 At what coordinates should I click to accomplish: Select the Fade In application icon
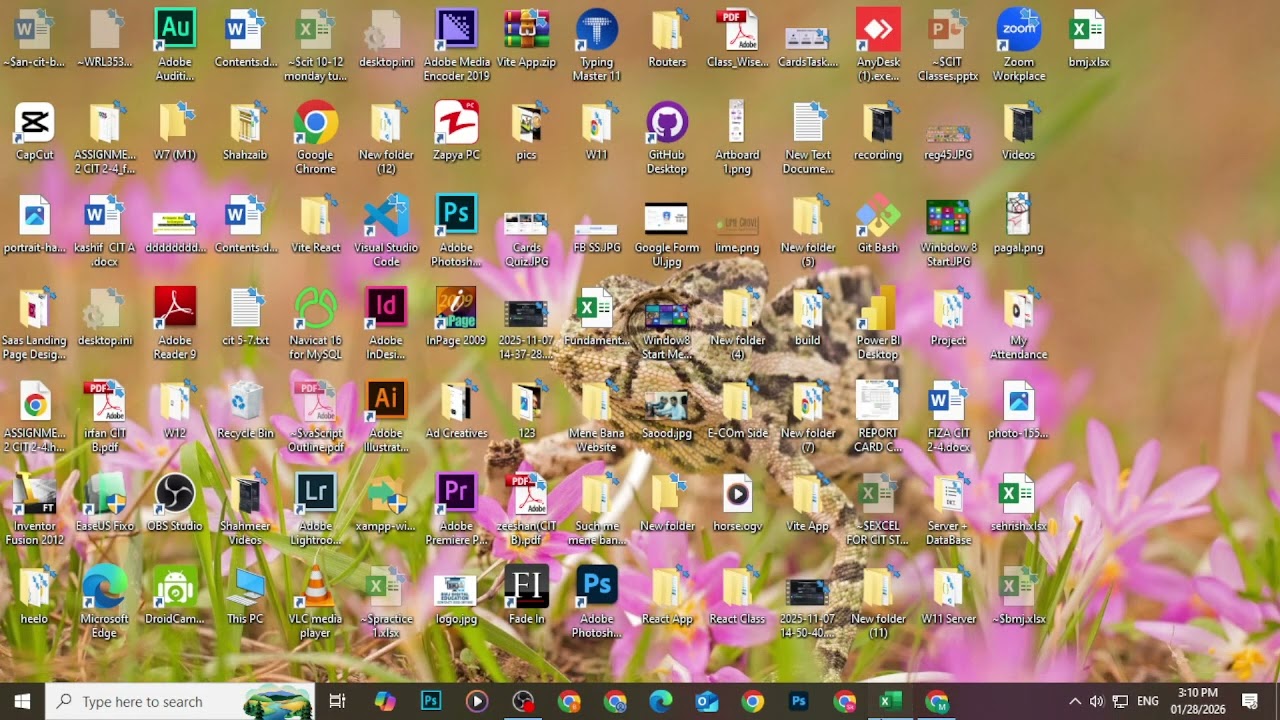coord(527,596)
